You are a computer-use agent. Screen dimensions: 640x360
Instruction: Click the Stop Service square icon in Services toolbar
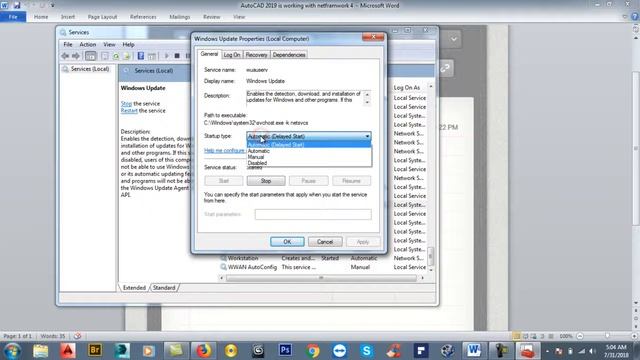click(177, 56)
